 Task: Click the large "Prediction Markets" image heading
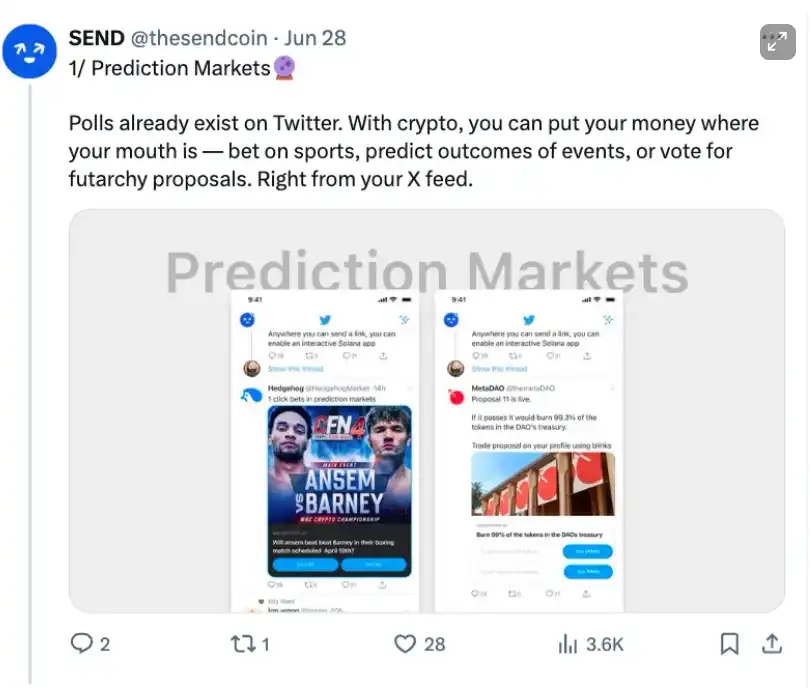pyautogui.click(x=427, y=272)
